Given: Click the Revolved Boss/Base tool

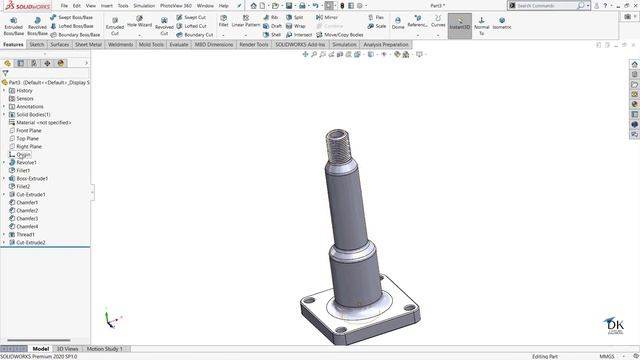Looking at the screenshot, I should tap(37, 26).
